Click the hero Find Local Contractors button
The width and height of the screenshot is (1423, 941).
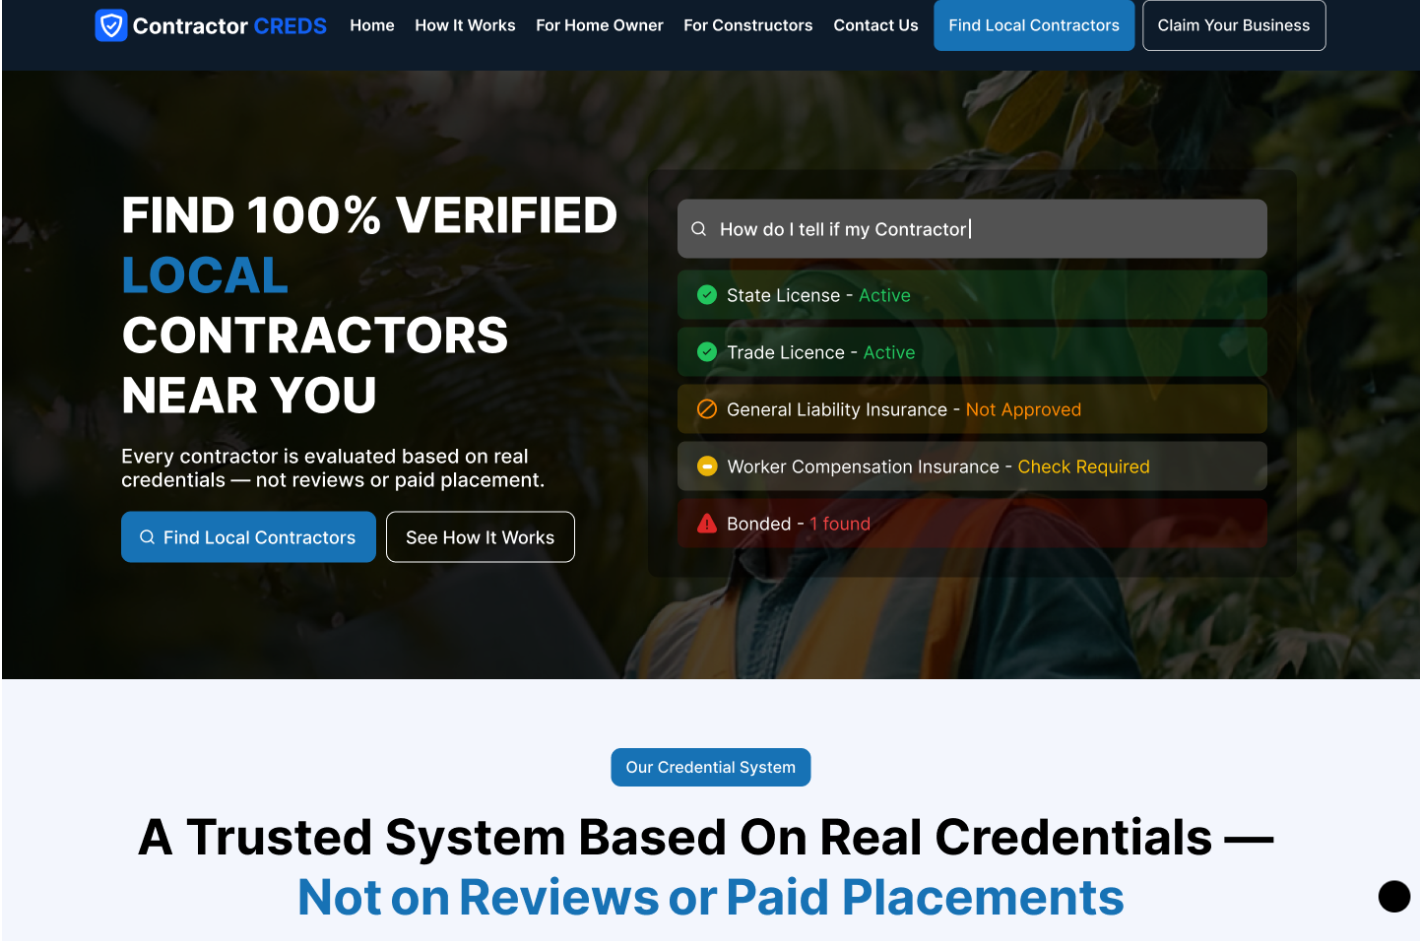pos(248,537)
